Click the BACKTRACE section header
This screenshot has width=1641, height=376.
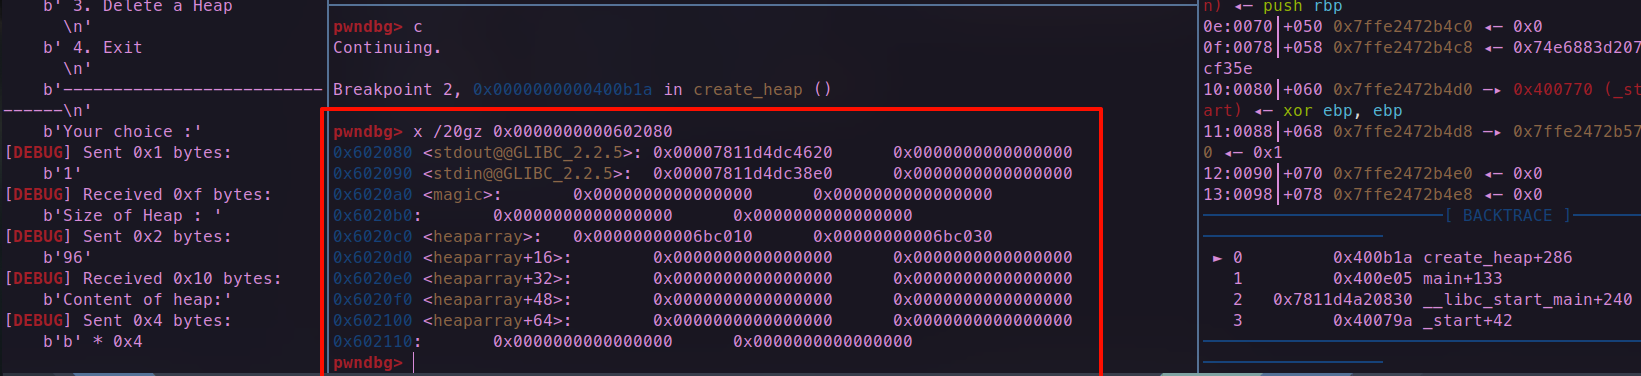click(1508, 215)
